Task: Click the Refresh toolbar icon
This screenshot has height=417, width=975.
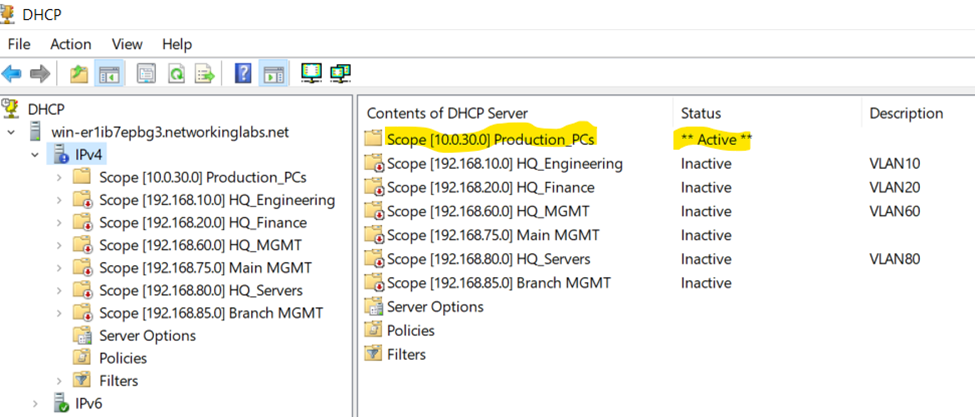Action: pos(177,74)
